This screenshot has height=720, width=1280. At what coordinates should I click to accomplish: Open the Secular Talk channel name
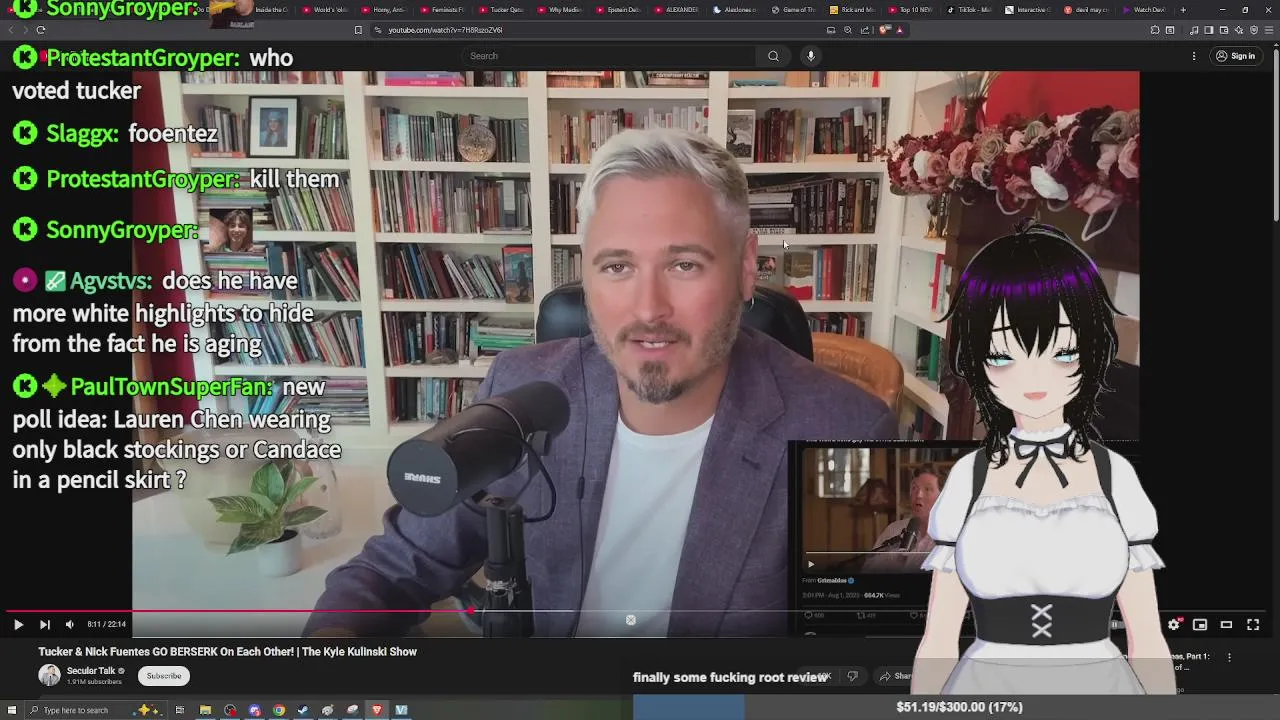pos(91,671)
